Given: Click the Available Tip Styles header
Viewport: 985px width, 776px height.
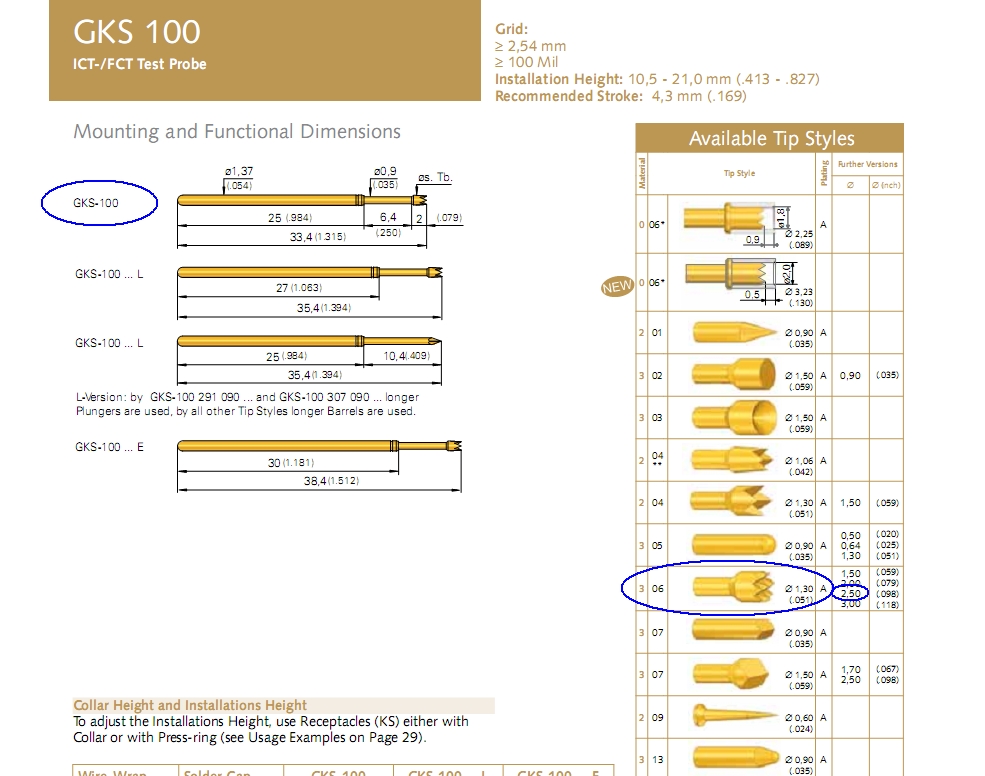Looking at the screenshot, I should pos(770,138).
